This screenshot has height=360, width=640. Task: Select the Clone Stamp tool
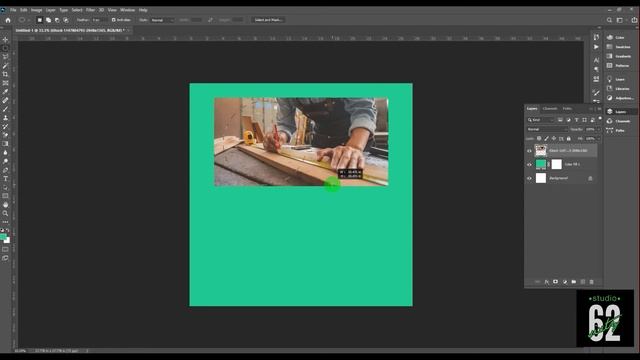pyautogui.click(x=5, y=118)
